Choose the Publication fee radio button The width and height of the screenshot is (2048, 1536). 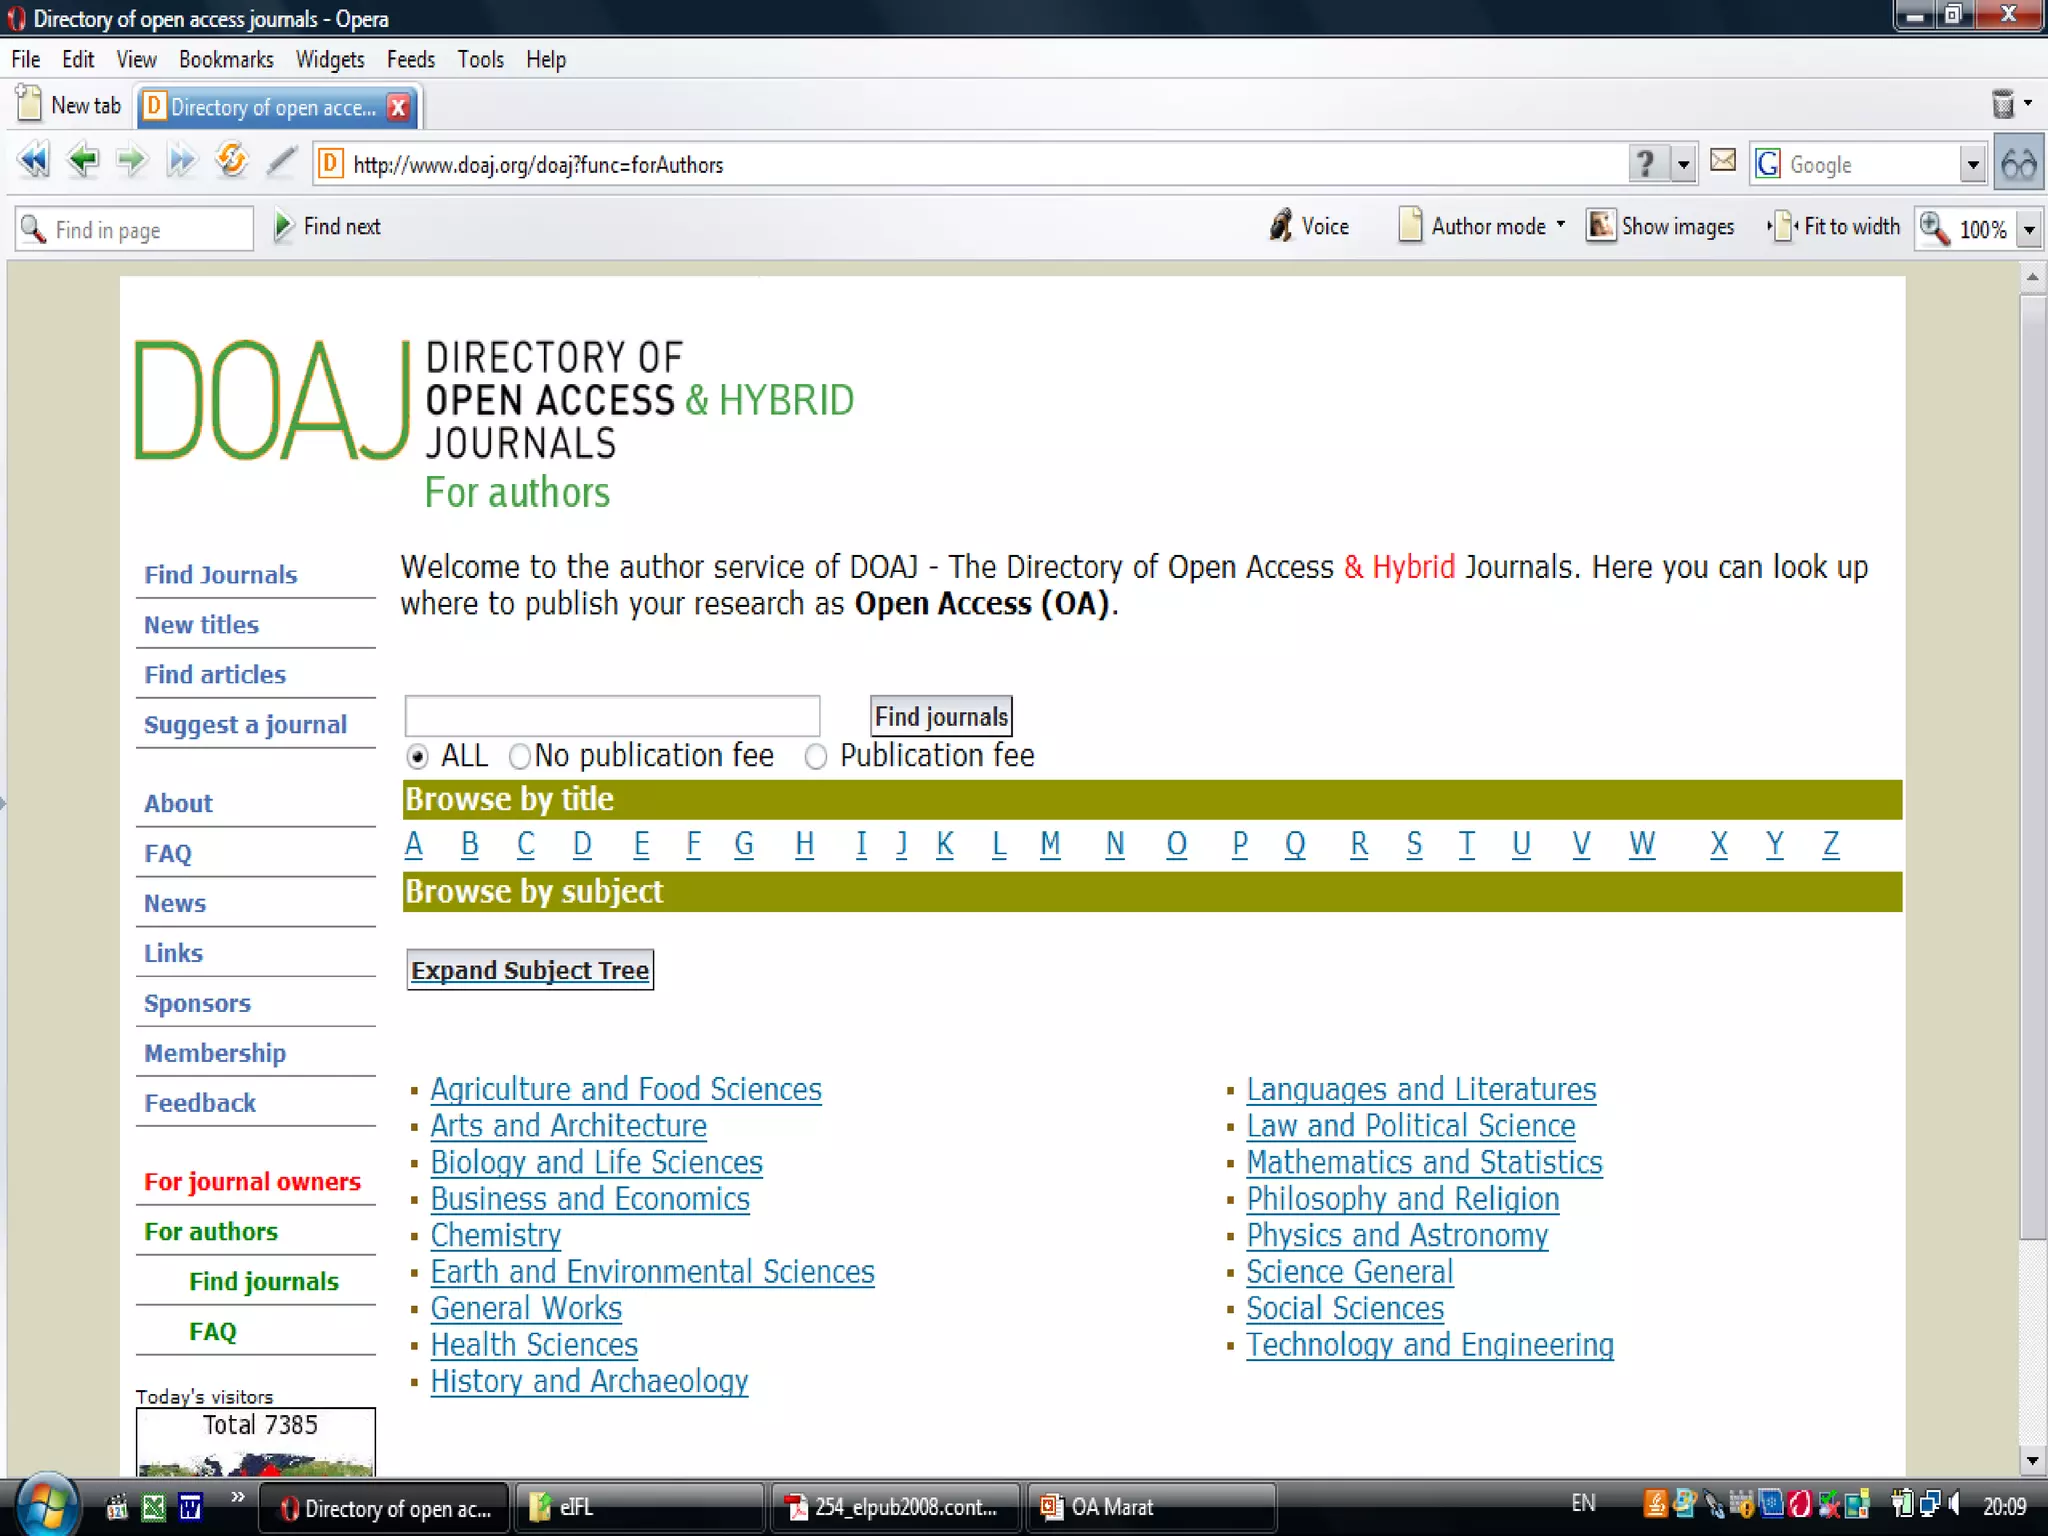(816, 757)
